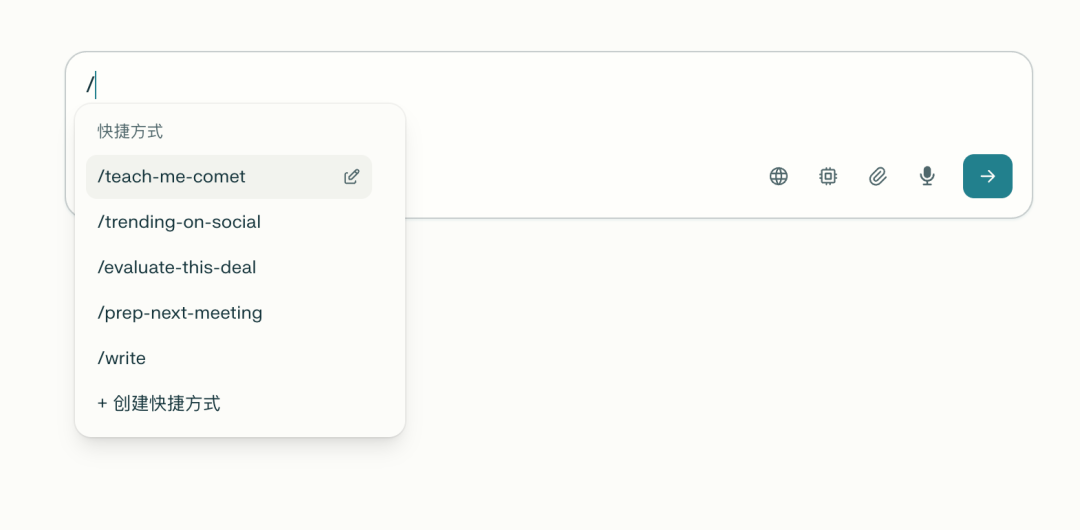Click the globe web search icon
Screen dimensions: 1080x530
pyautogui.click(x=778, y=177)
